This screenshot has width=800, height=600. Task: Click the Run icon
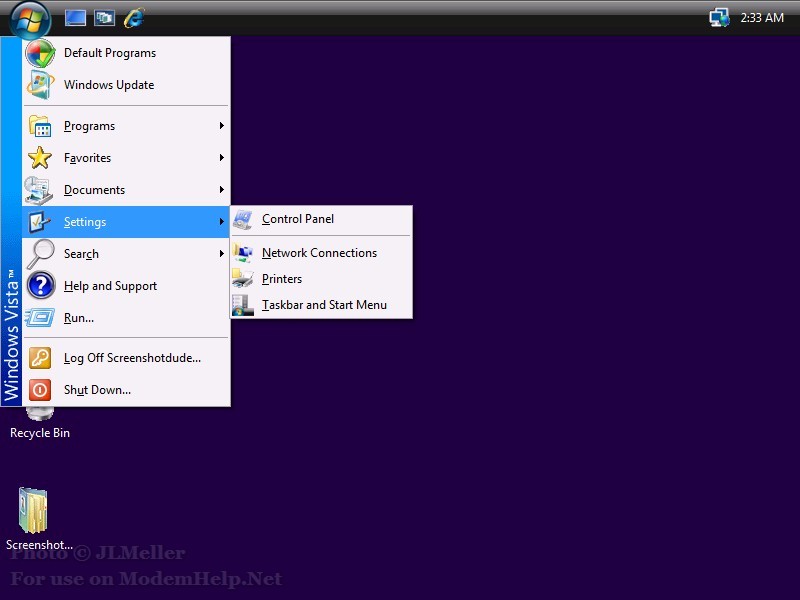39,318
